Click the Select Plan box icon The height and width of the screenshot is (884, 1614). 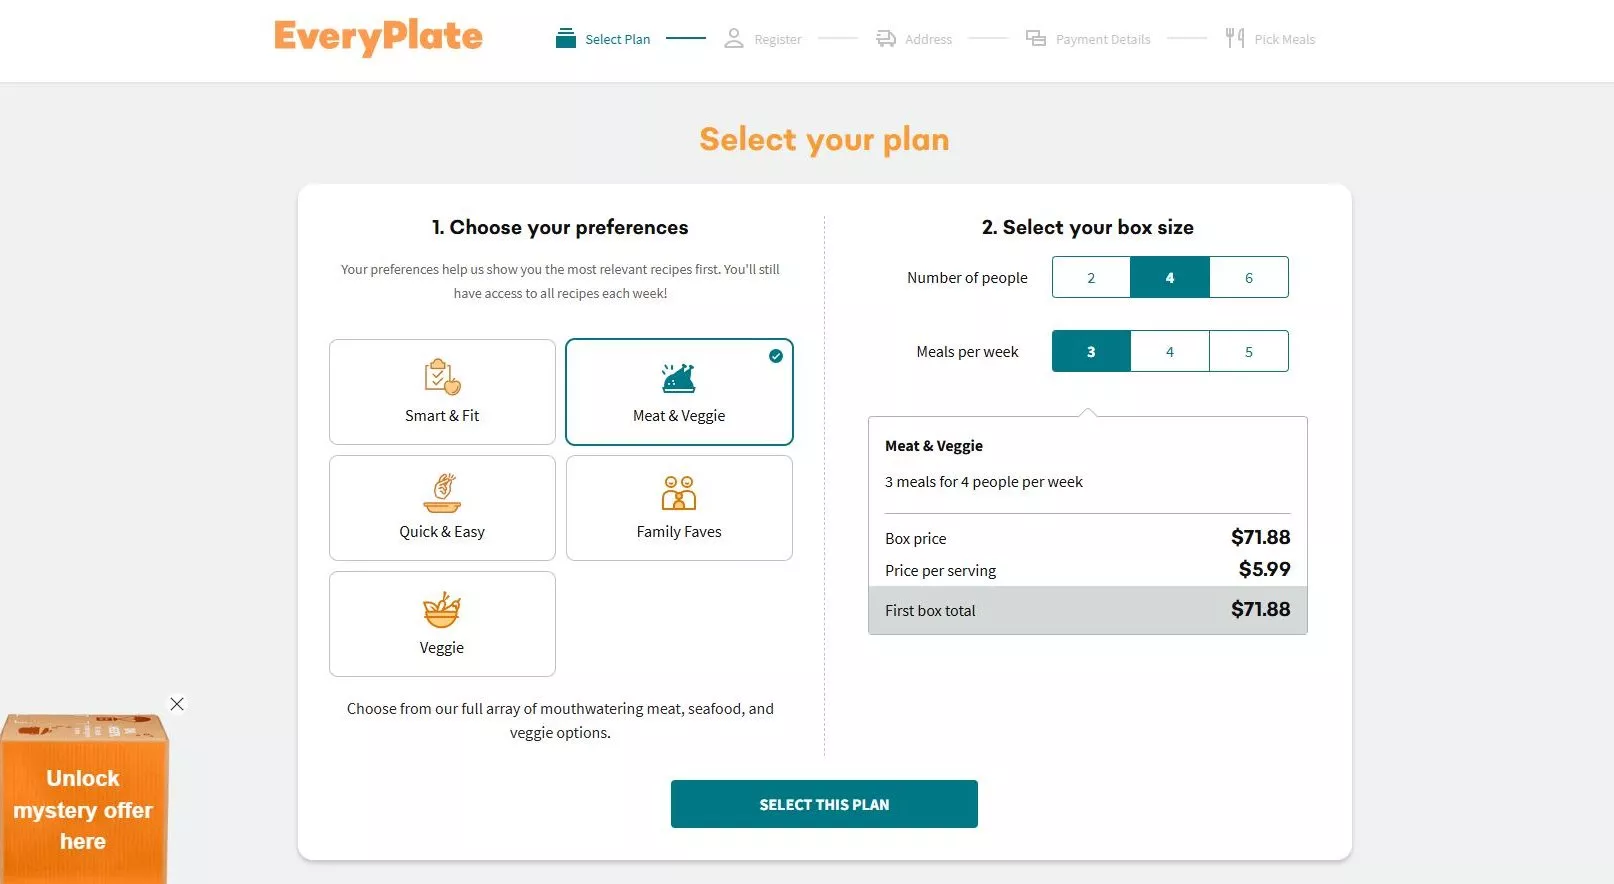click(x=566, y=38)
